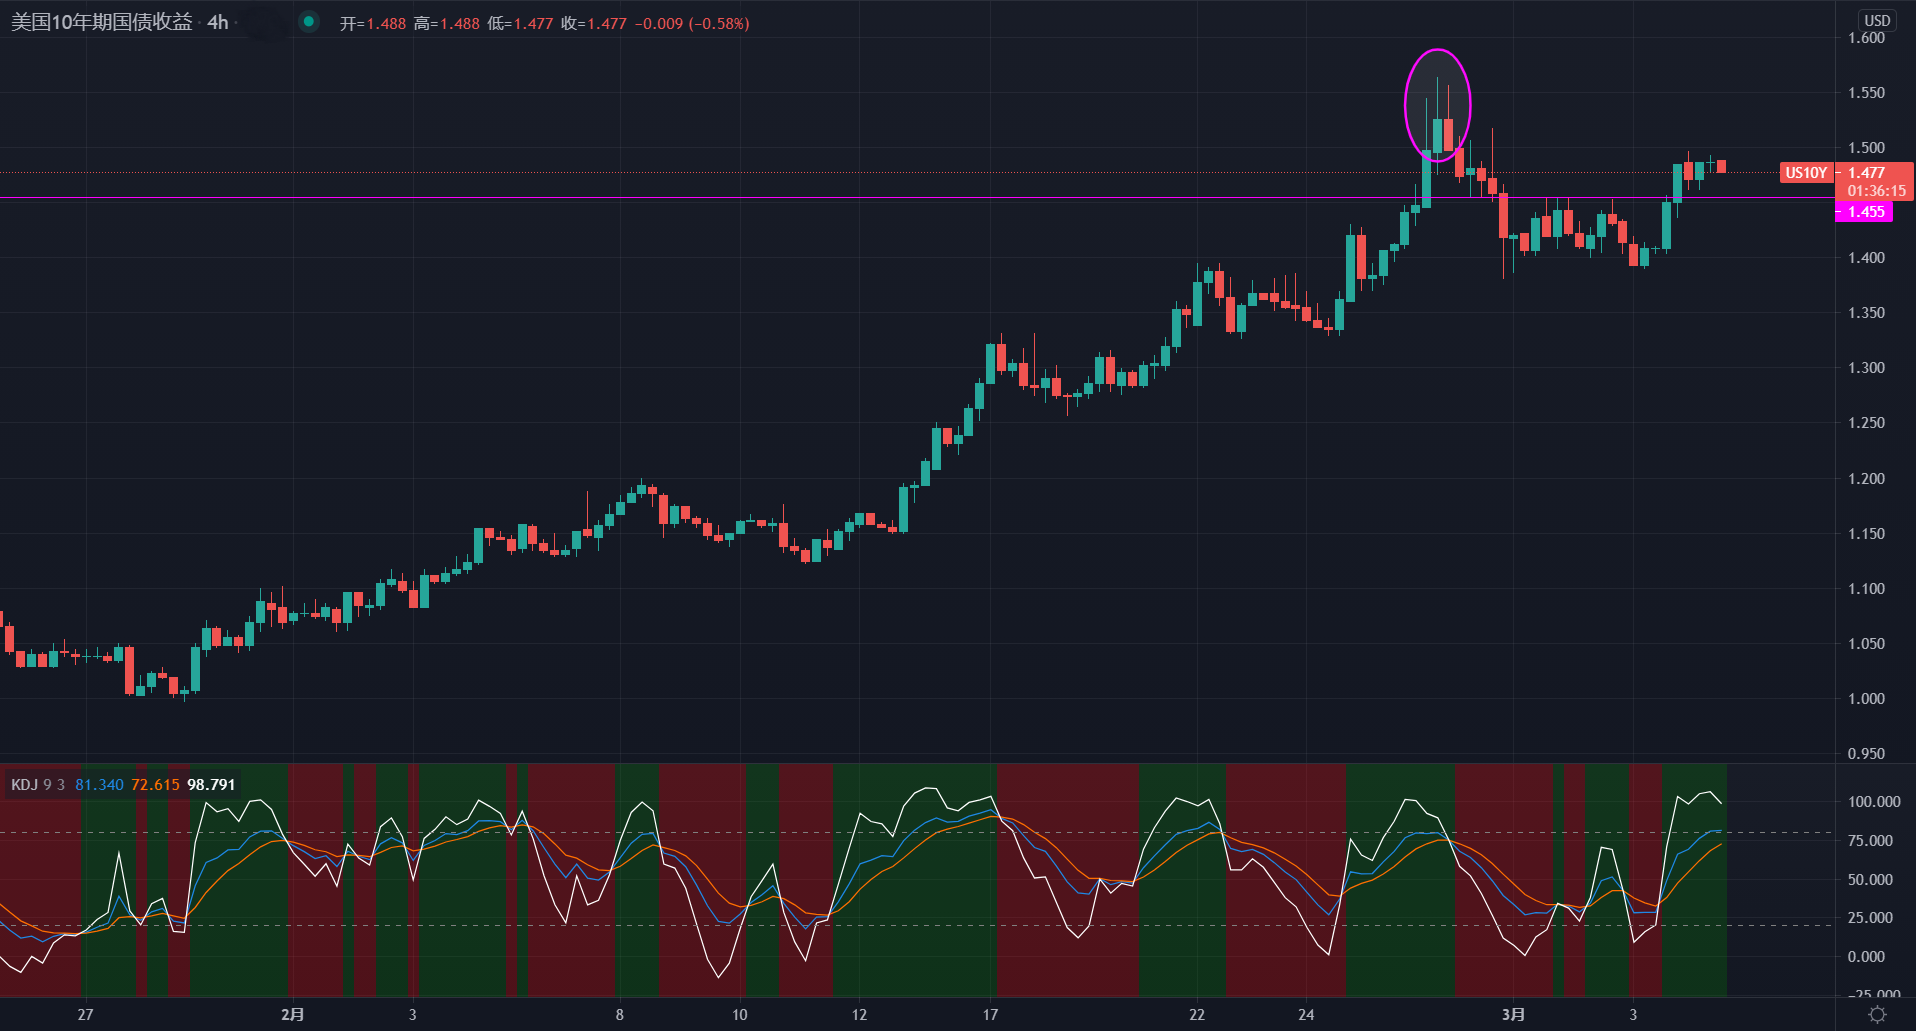Click the 1.400 price scale label

point(1866,258)
